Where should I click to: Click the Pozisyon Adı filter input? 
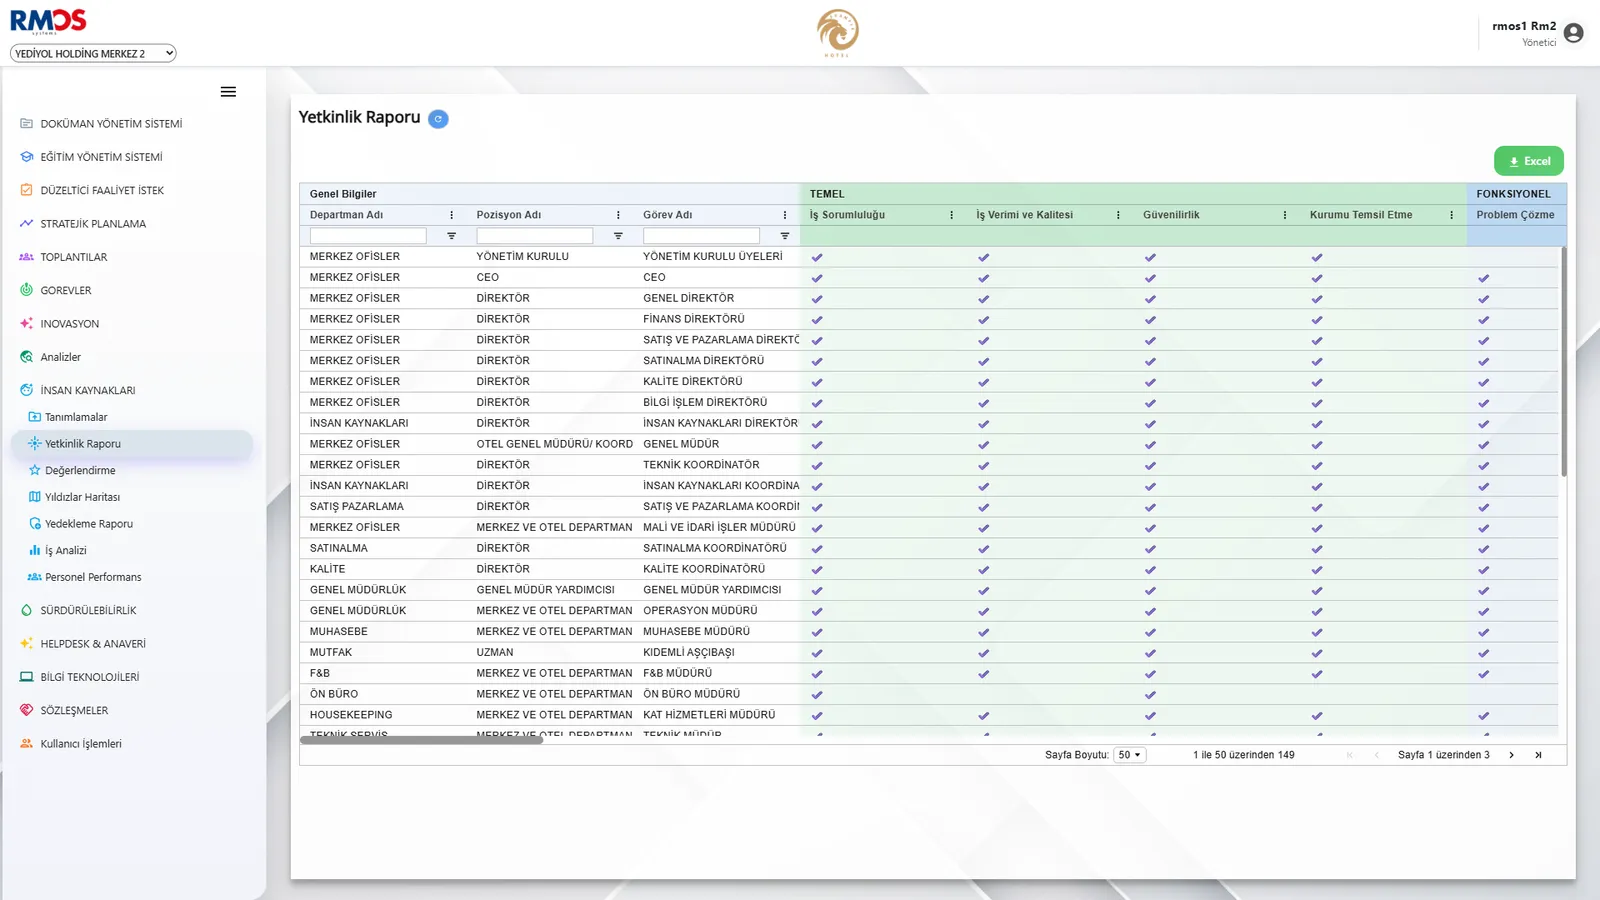tap(535, 236)
